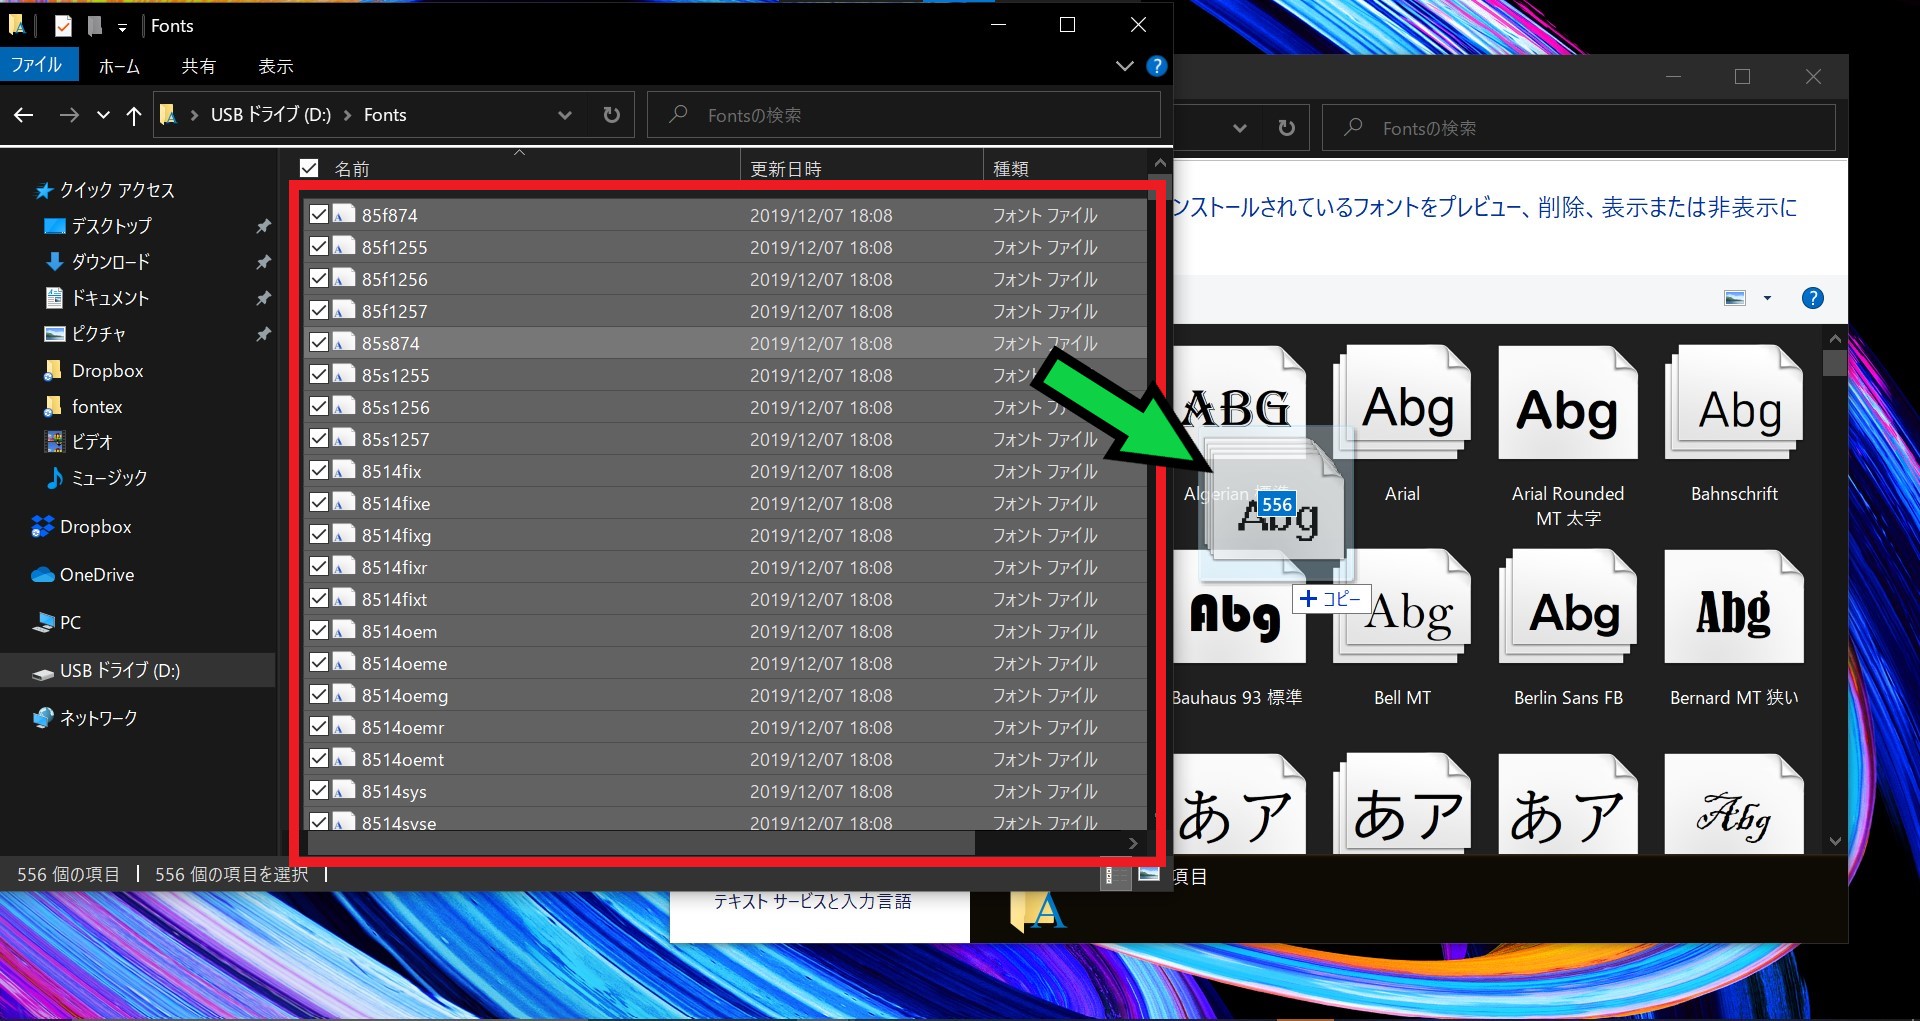Click the Dropbox logo root icon
Screen dimensions: 1920x1021
pos(42,526)
